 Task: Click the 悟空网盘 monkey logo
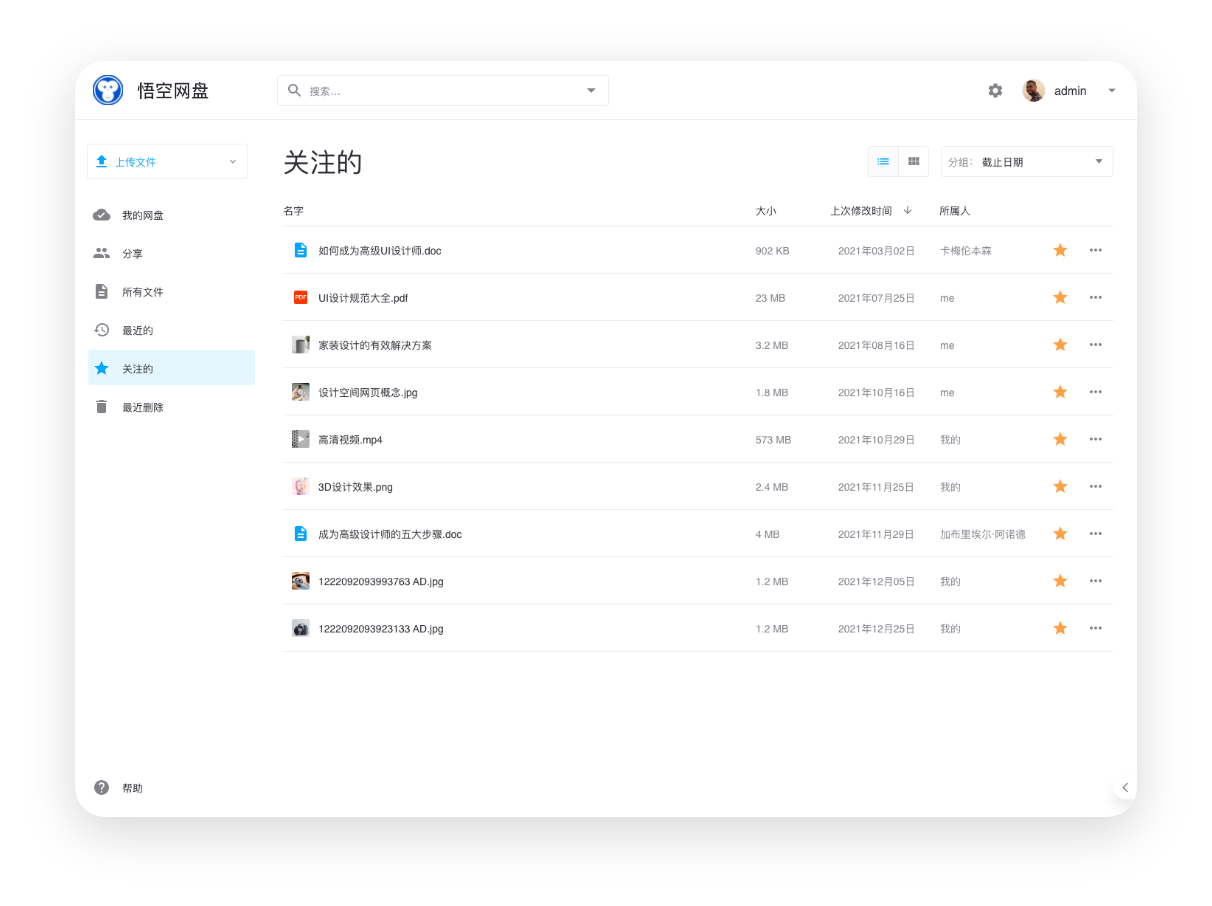click(x=108, y=90)
